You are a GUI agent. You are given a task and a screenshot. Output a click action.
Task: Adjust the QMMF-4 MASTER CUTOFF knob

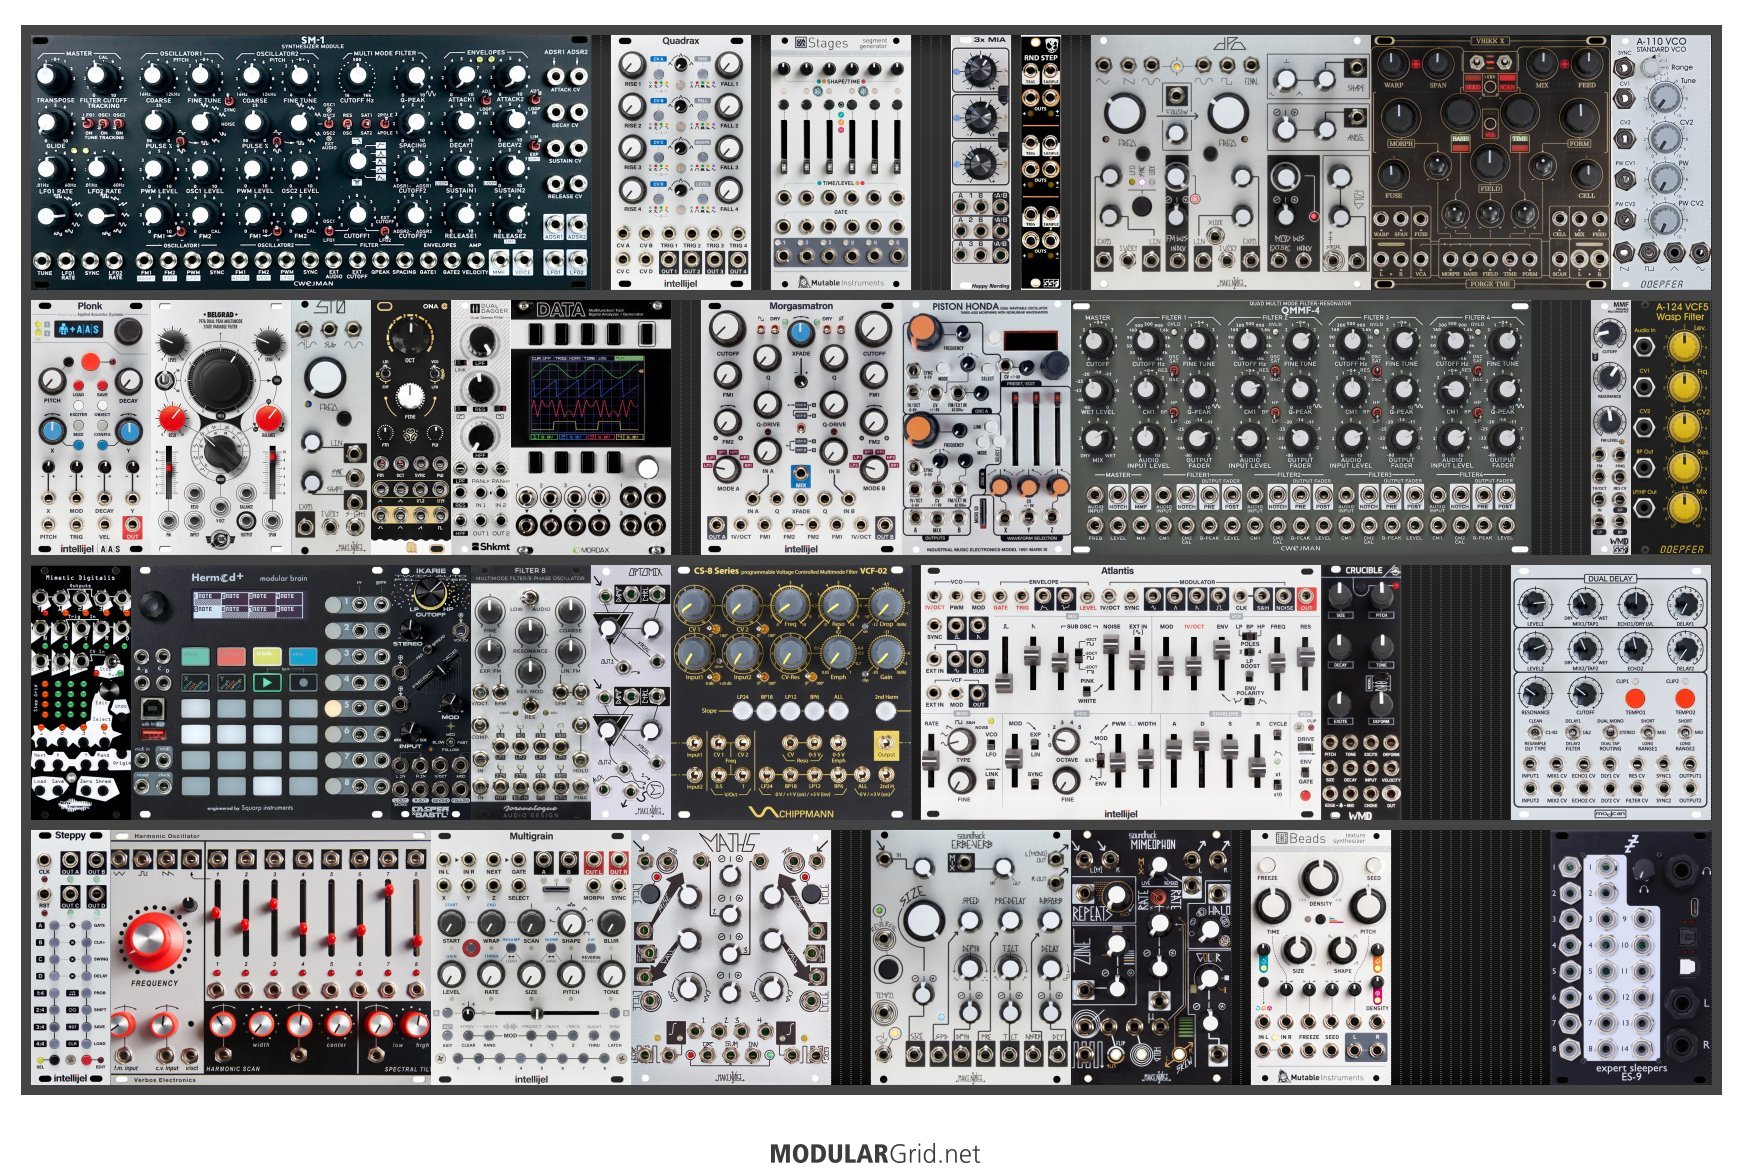tap(1097, 343)
